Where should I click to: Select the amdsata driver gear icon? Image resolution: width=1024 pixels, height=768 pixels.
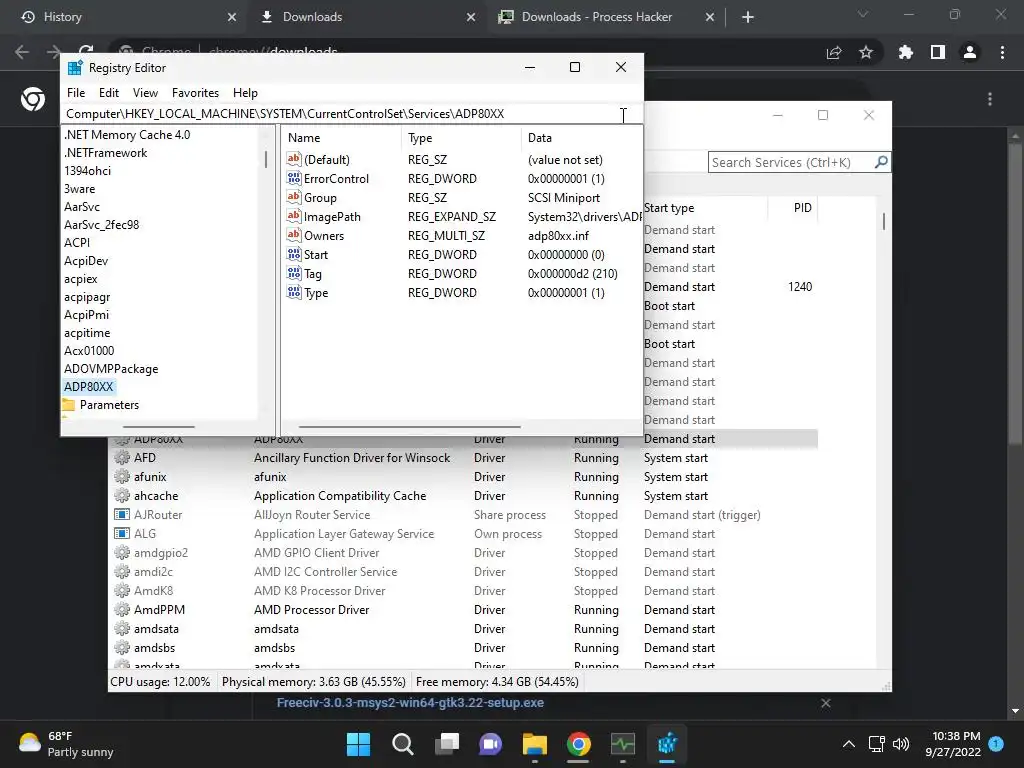121,628
